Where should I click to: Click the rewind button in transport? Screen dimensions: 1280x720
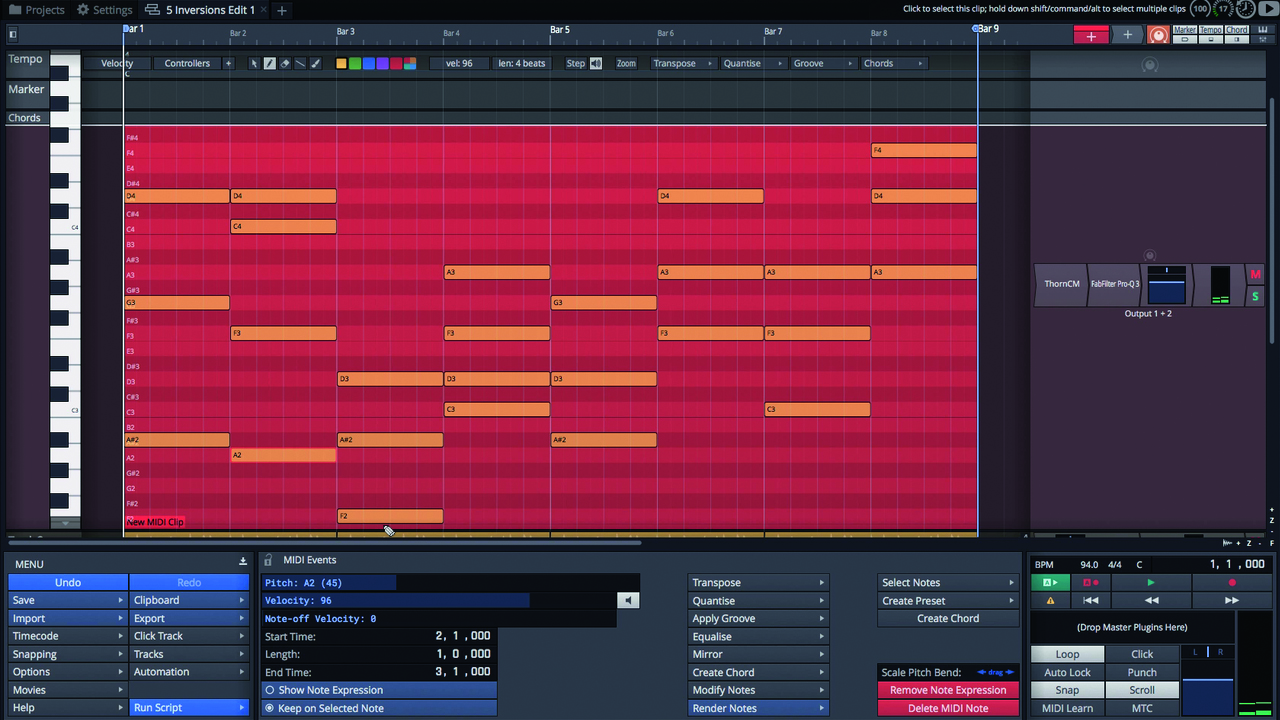pos(1151,600)
